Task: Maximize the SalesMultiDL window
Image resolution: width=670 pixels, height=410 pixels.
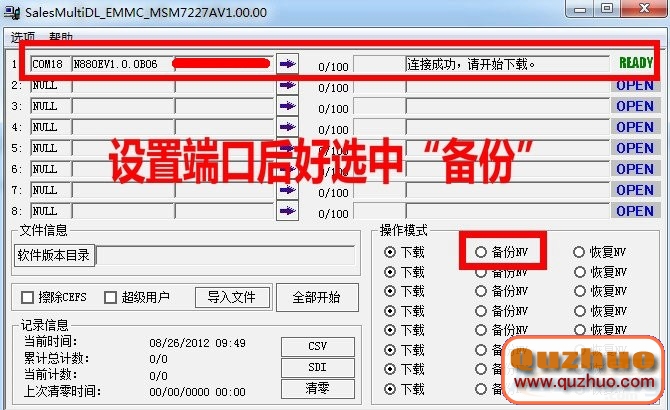Action: point(607,9)
